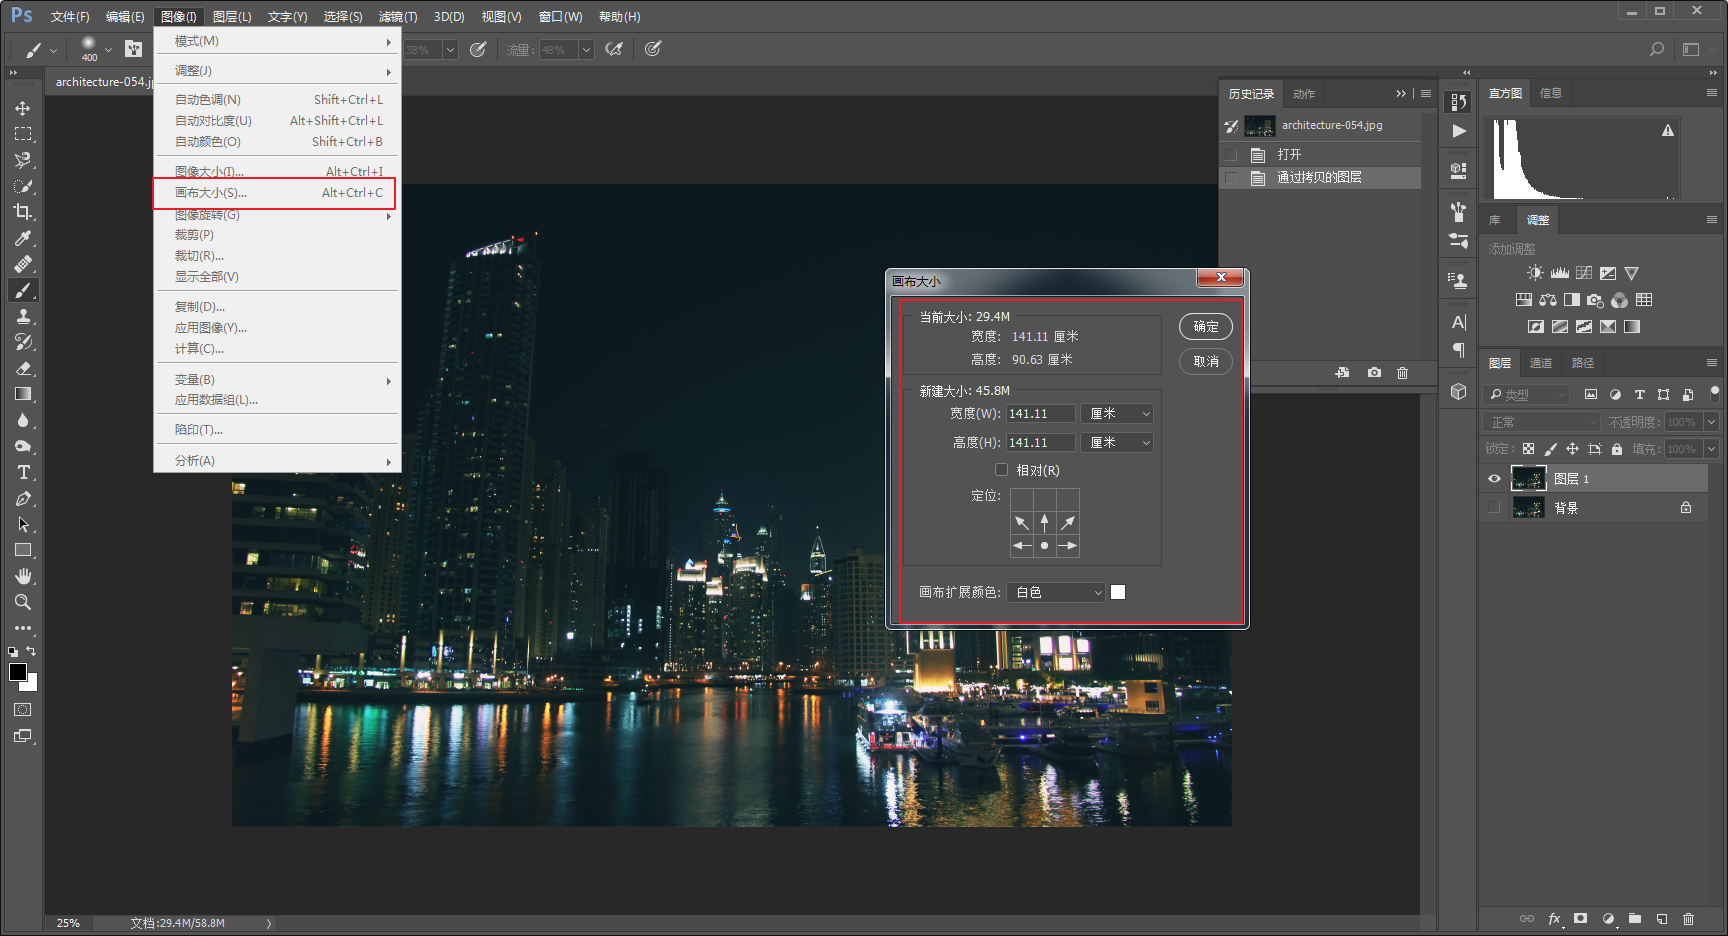Image resolution: width=1728 pixels, height=936 pixels.
Task: Select the Eraser tool
Action: (23, 368)
